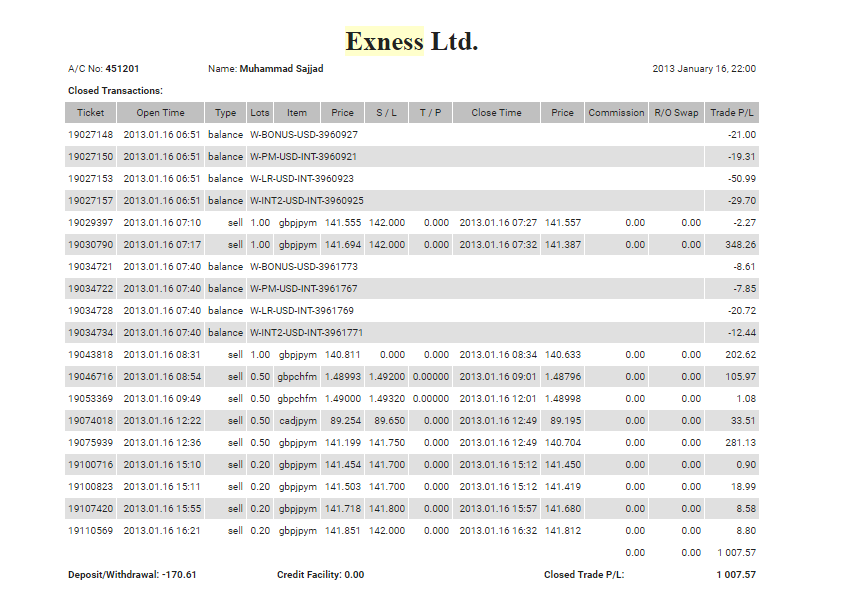Image resolution: width=867 pixels, height=599 pixels.
Task: Select ticket 19053369
Action: 90,399
